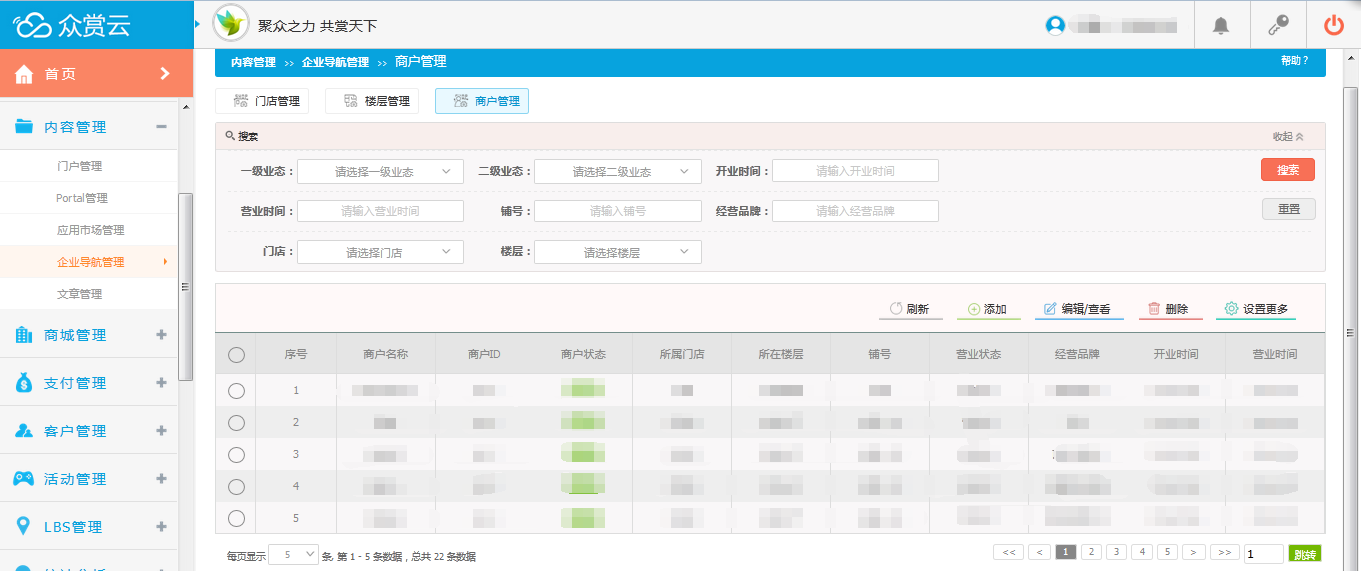Viewport: 1361px width, 571px height.
Task: Click the 刷新 refresh icon
Action: [x=896, y=309]
